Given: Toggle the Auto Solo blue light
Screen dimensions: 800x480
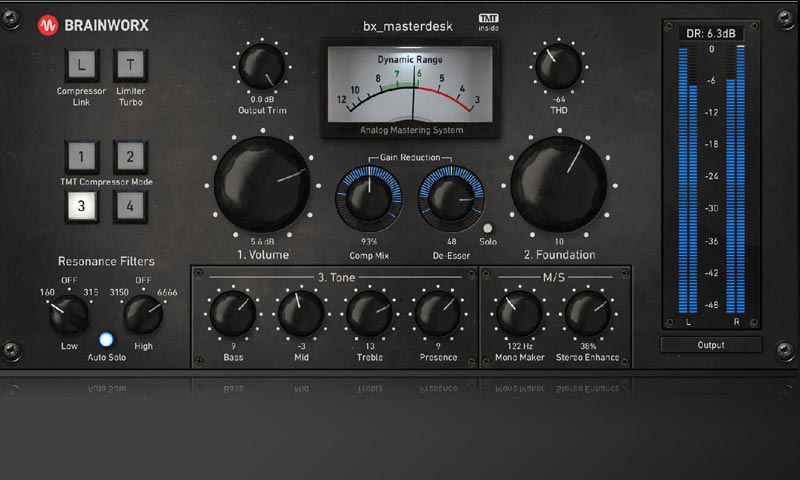Looking at the screenshot, I should [x=106, y=339].
